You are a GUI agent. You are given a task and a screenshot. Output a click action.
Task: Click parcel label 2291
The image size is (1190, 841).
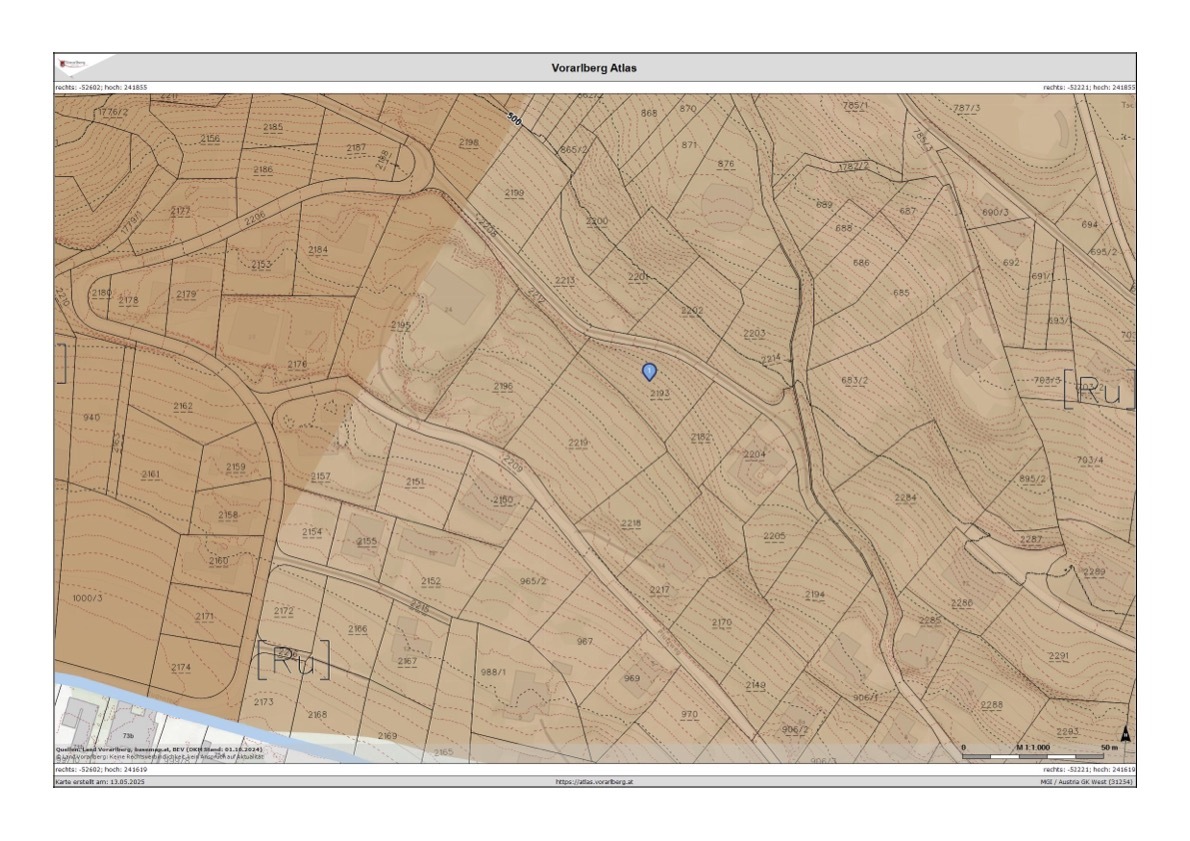(x=1059, y=656)
